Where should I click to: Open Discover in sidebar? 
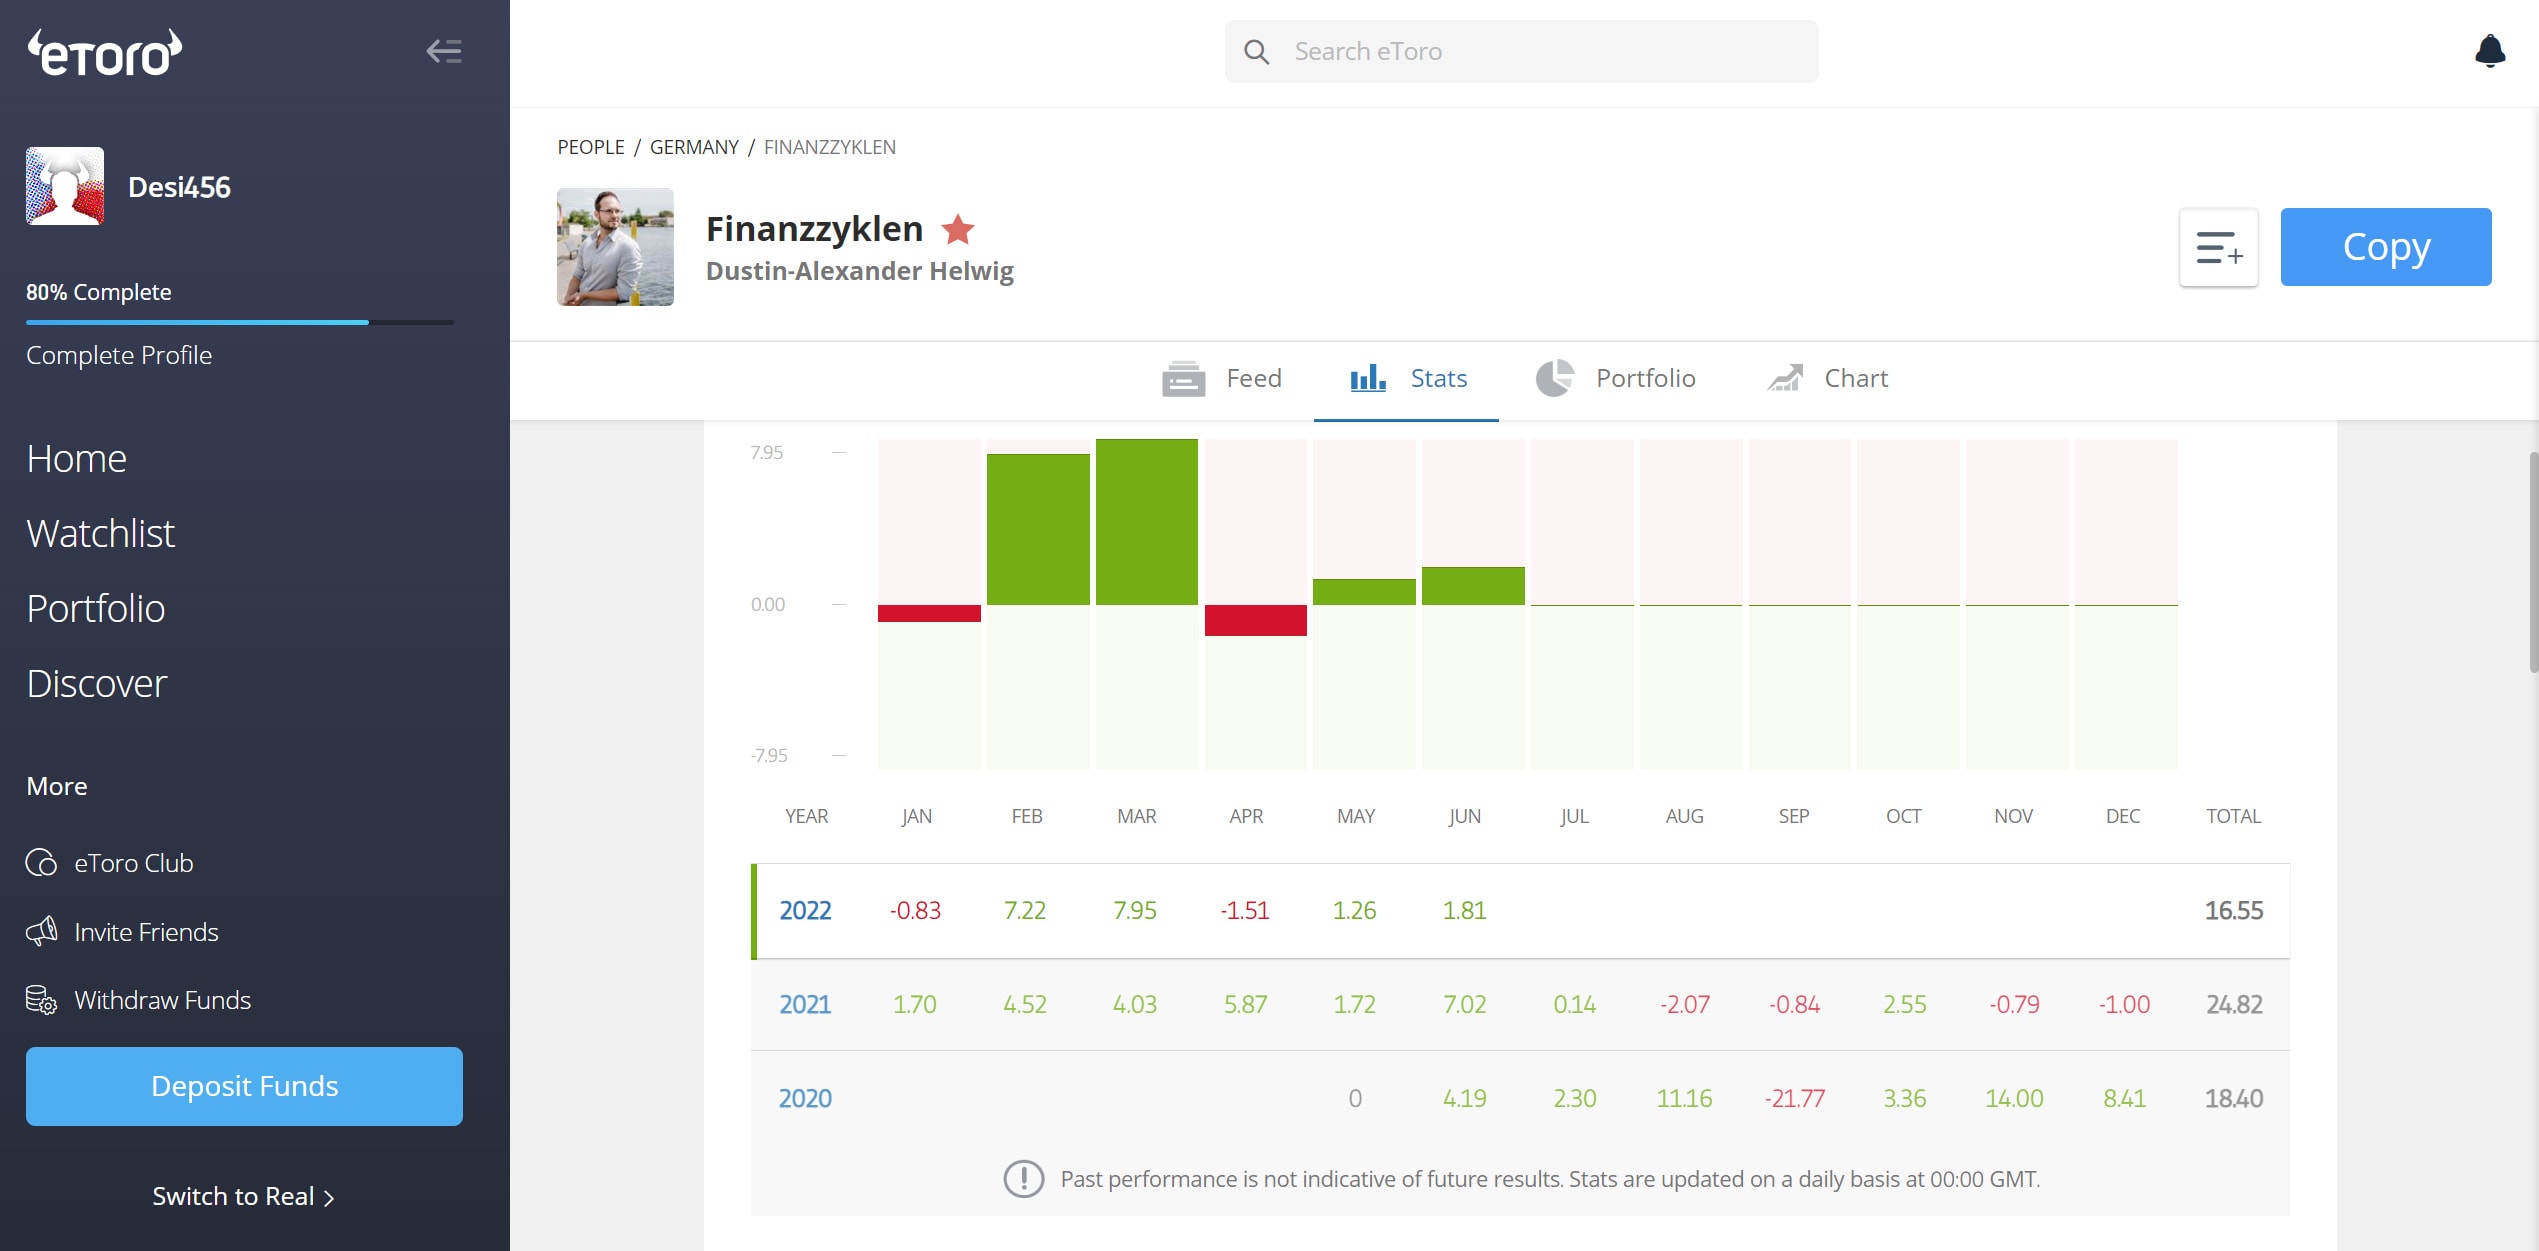point(97,684)
